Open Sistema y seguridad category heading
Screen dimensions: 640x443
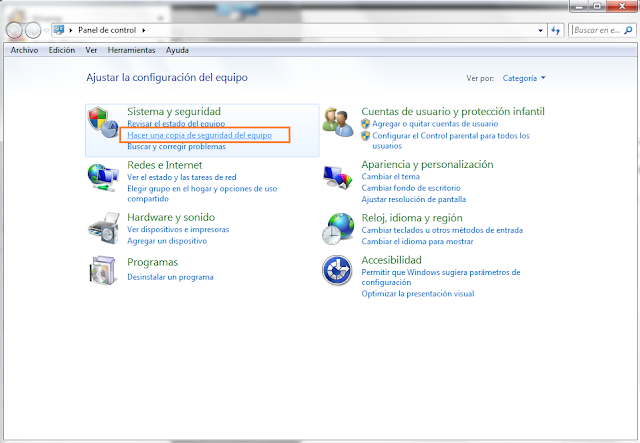tap(174, 111)
